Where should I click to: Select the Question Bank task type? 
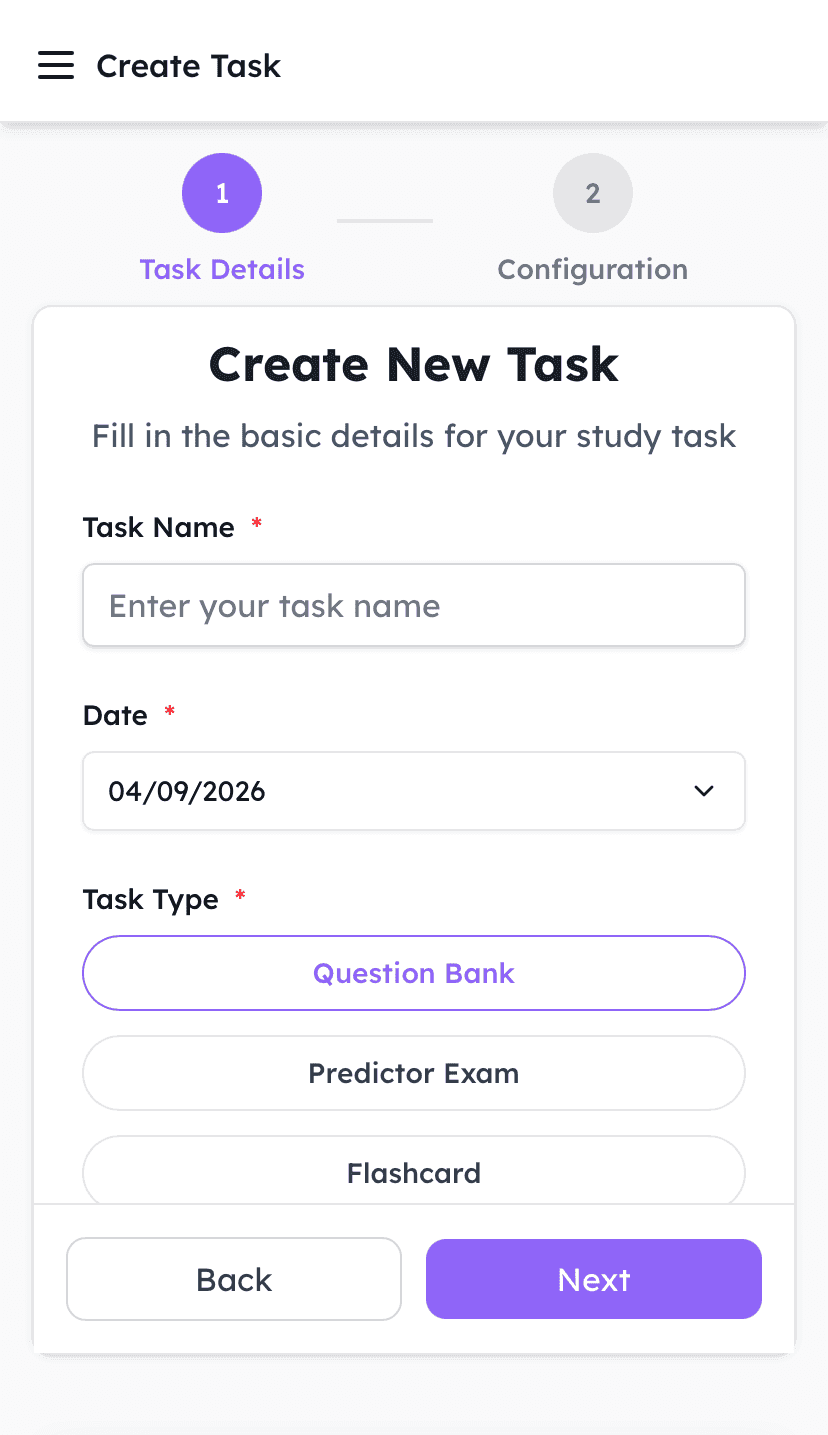click(414, 973)
